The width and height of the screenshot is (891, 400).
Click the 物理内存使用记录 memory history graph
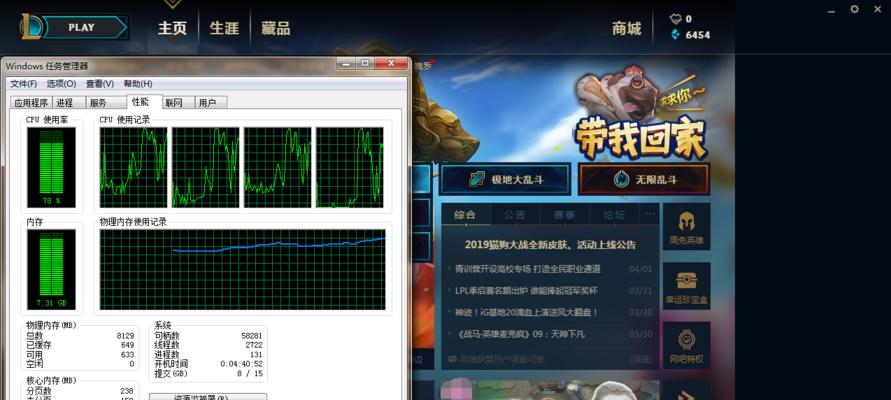(243, 269)
